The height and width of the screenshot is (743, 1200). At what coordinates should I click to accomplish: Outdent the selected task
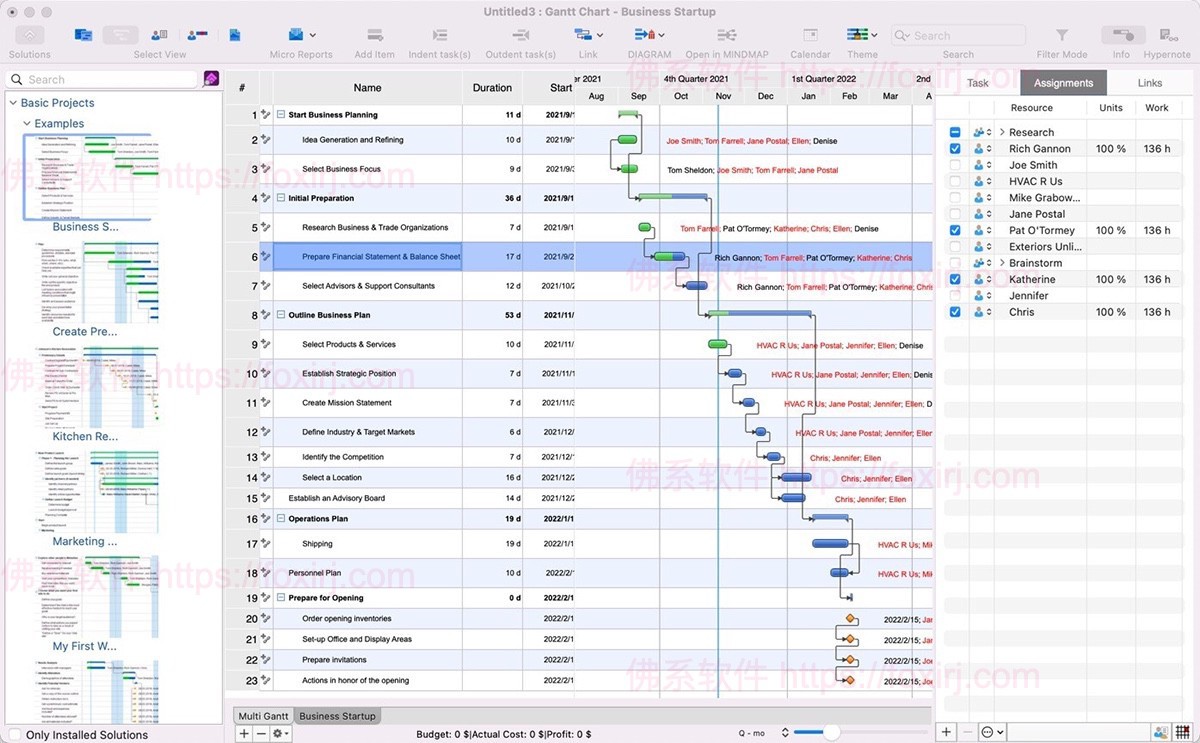[x=520, y=33]
